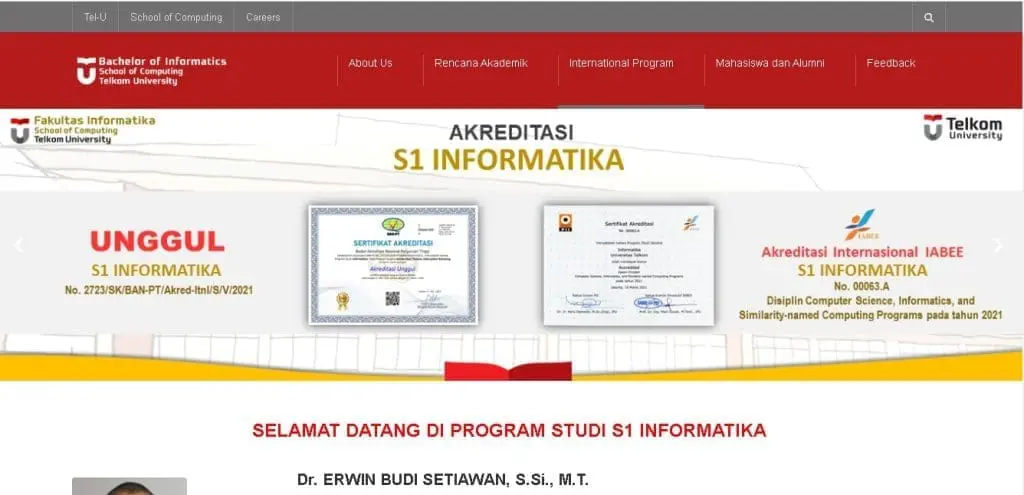1024x495 pixels.
Task: Click the Fakultas Informatika banner logo
Action: [83, 129]
